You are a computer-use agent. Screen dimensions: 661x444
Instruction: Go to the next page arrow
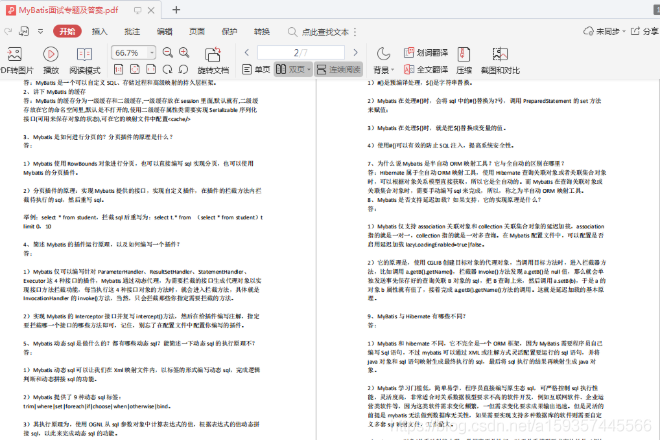pyautogui.click(x=355, y=53)
